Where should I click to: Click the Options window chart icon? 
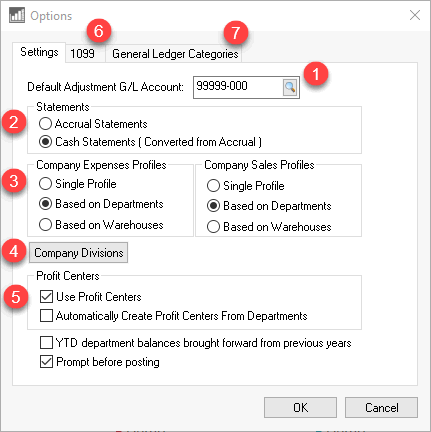pos(17,15)
